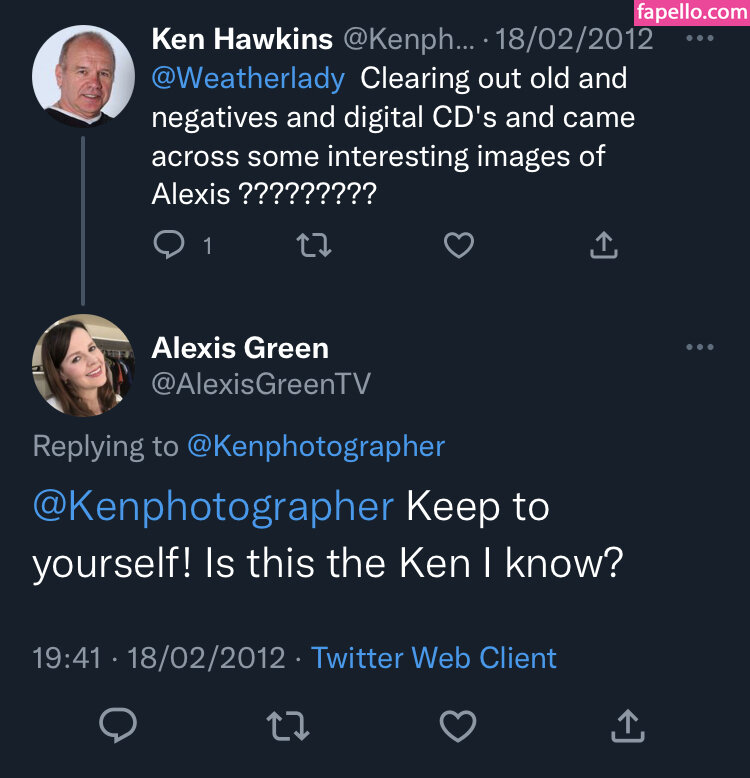This screenshot has width=750, height=778.
Task: Reply to Alexis Green's tweet
Action: pyautogui.click(x=118, y=726)
